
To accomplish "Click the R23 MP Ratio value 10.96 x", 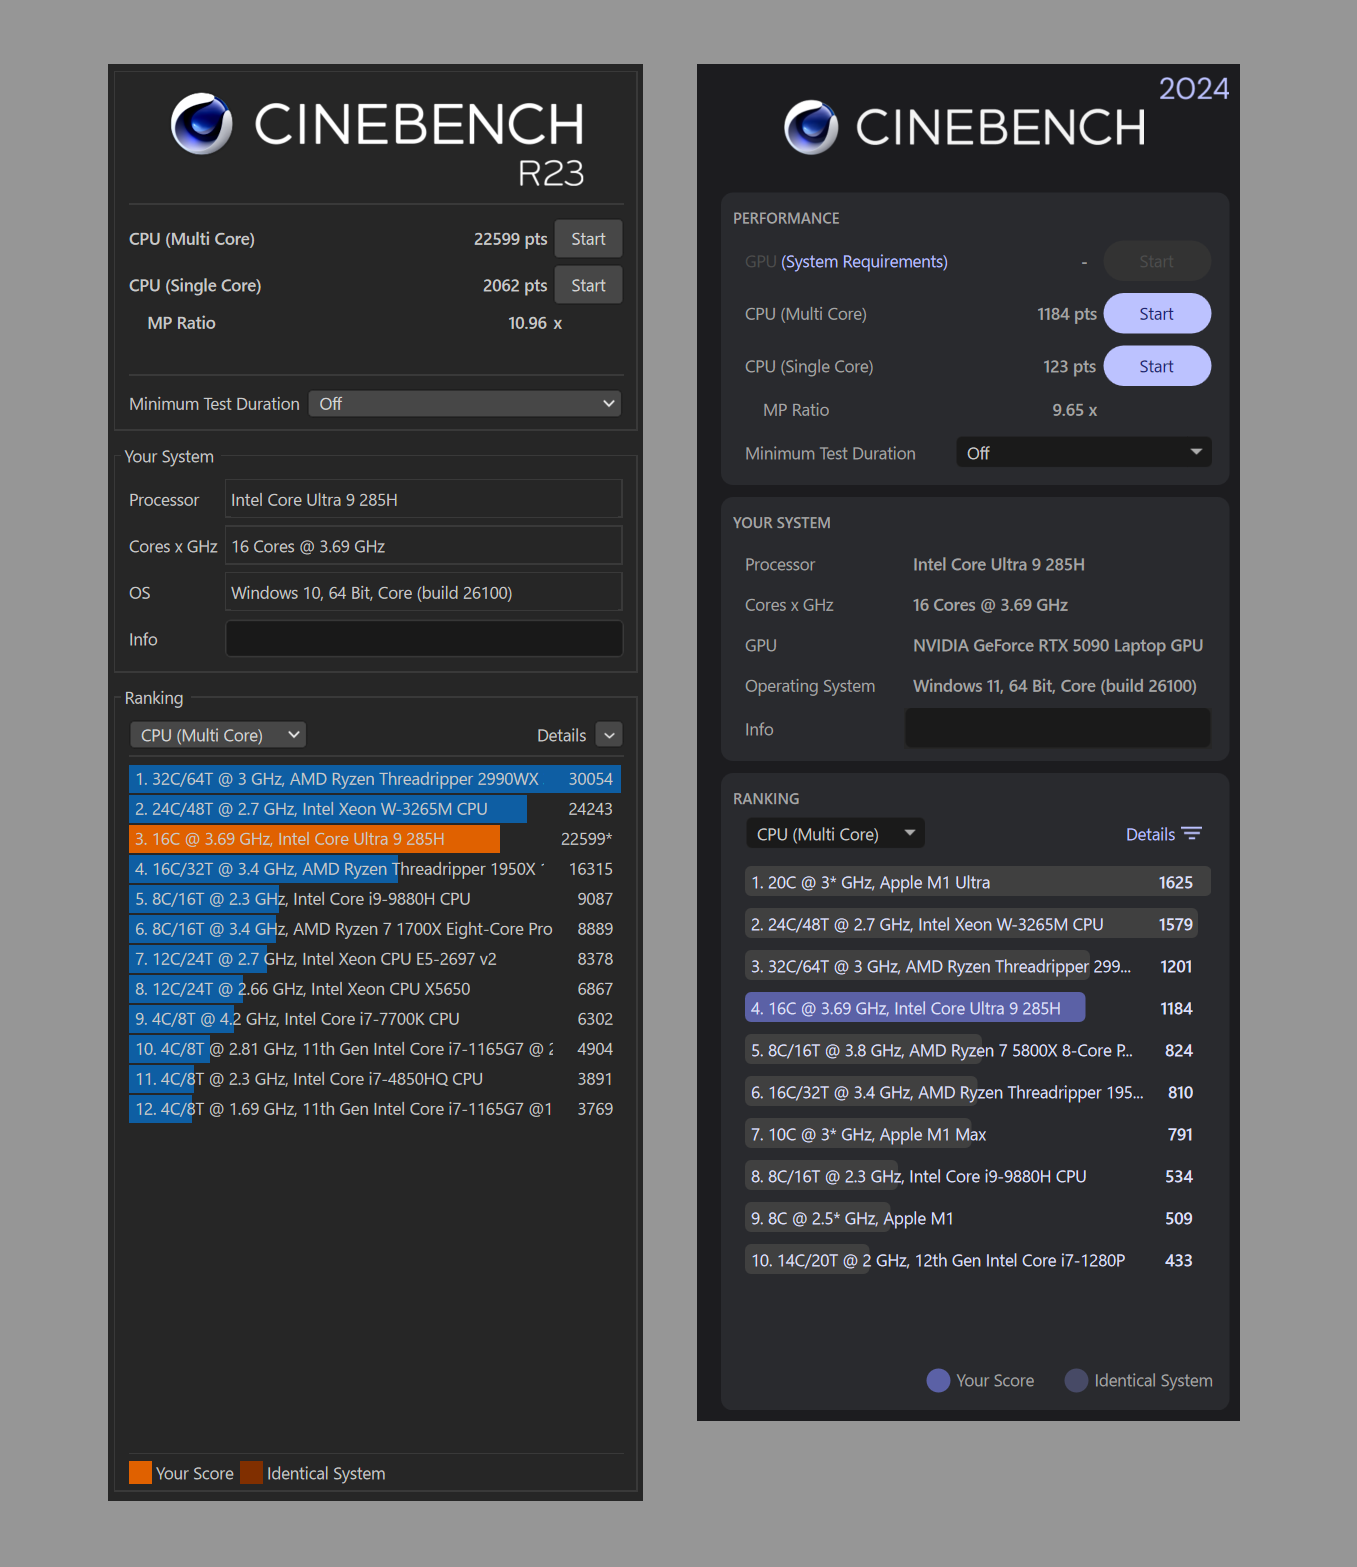I will click(x=535, y=323).
